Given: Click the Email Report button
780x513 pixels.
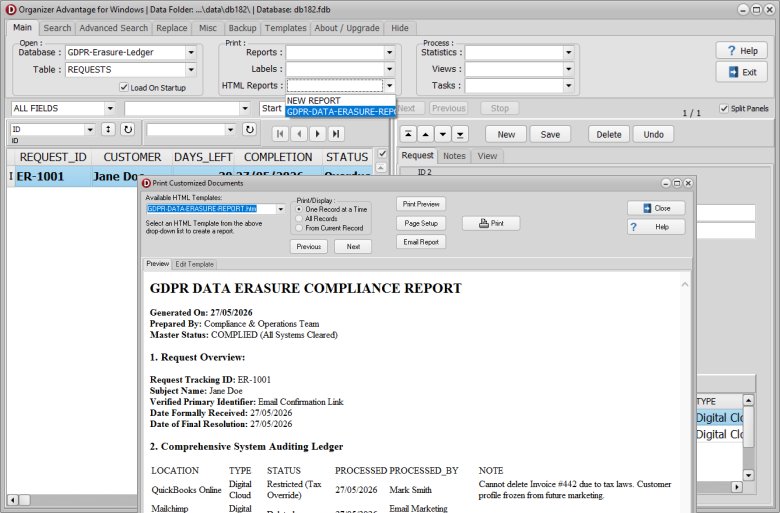Looking at the screenshot, I should point(421,242).
